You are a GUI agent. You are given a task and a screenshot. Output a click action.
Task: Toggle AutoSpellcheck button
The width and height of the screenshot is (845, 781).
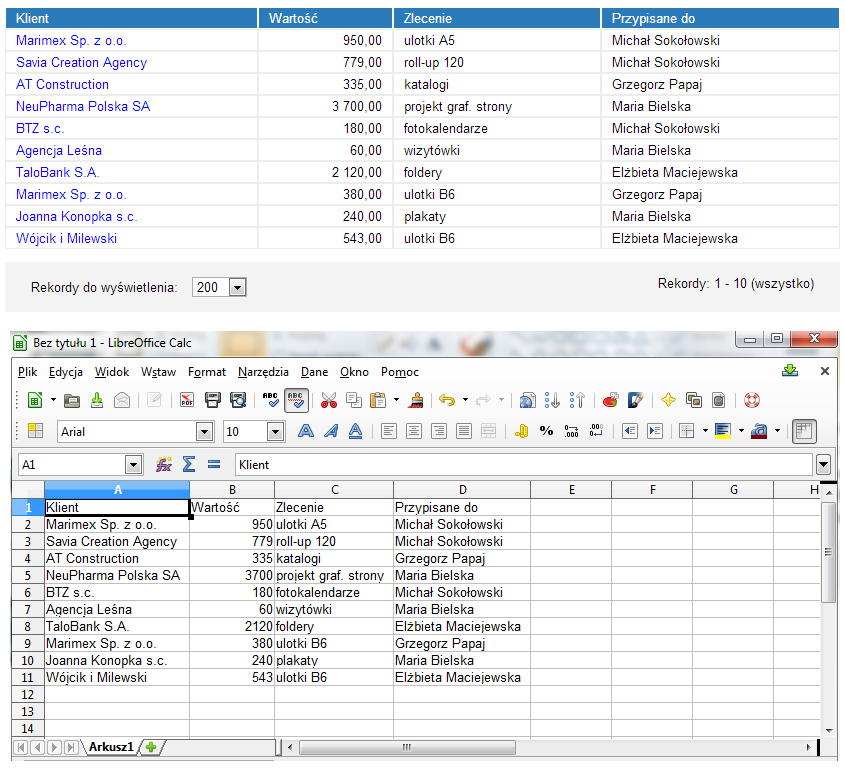point(296,400)
